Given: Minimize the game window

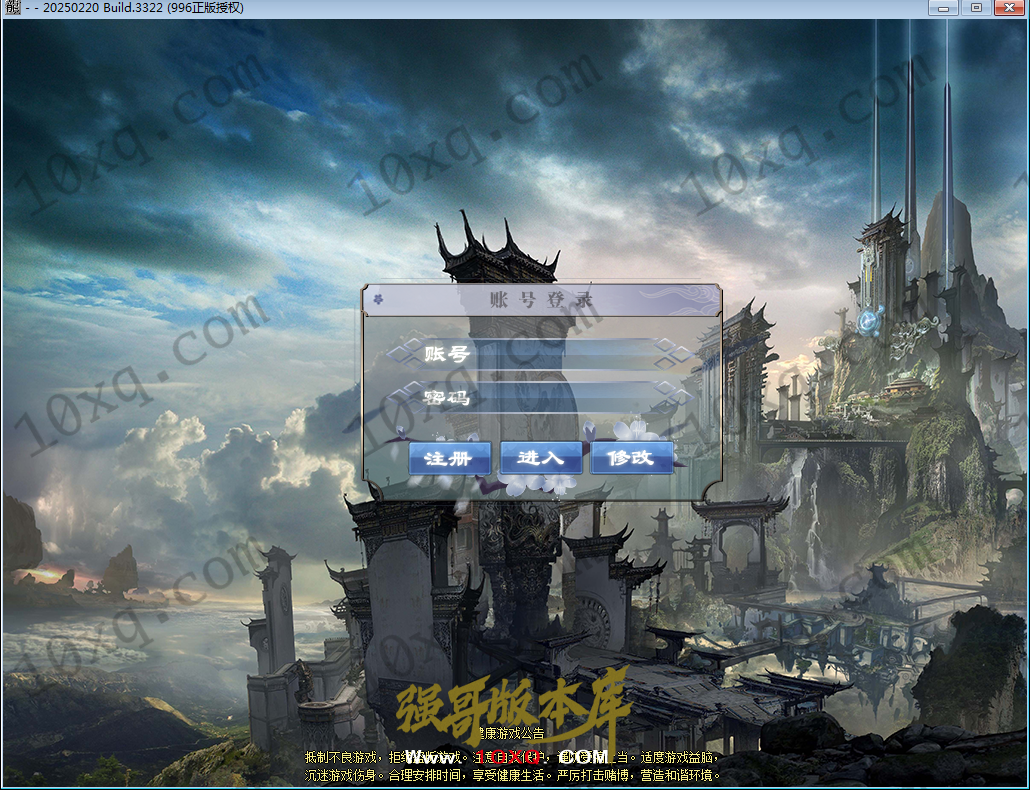Looking at the screenshot, I should coord(944,8).
